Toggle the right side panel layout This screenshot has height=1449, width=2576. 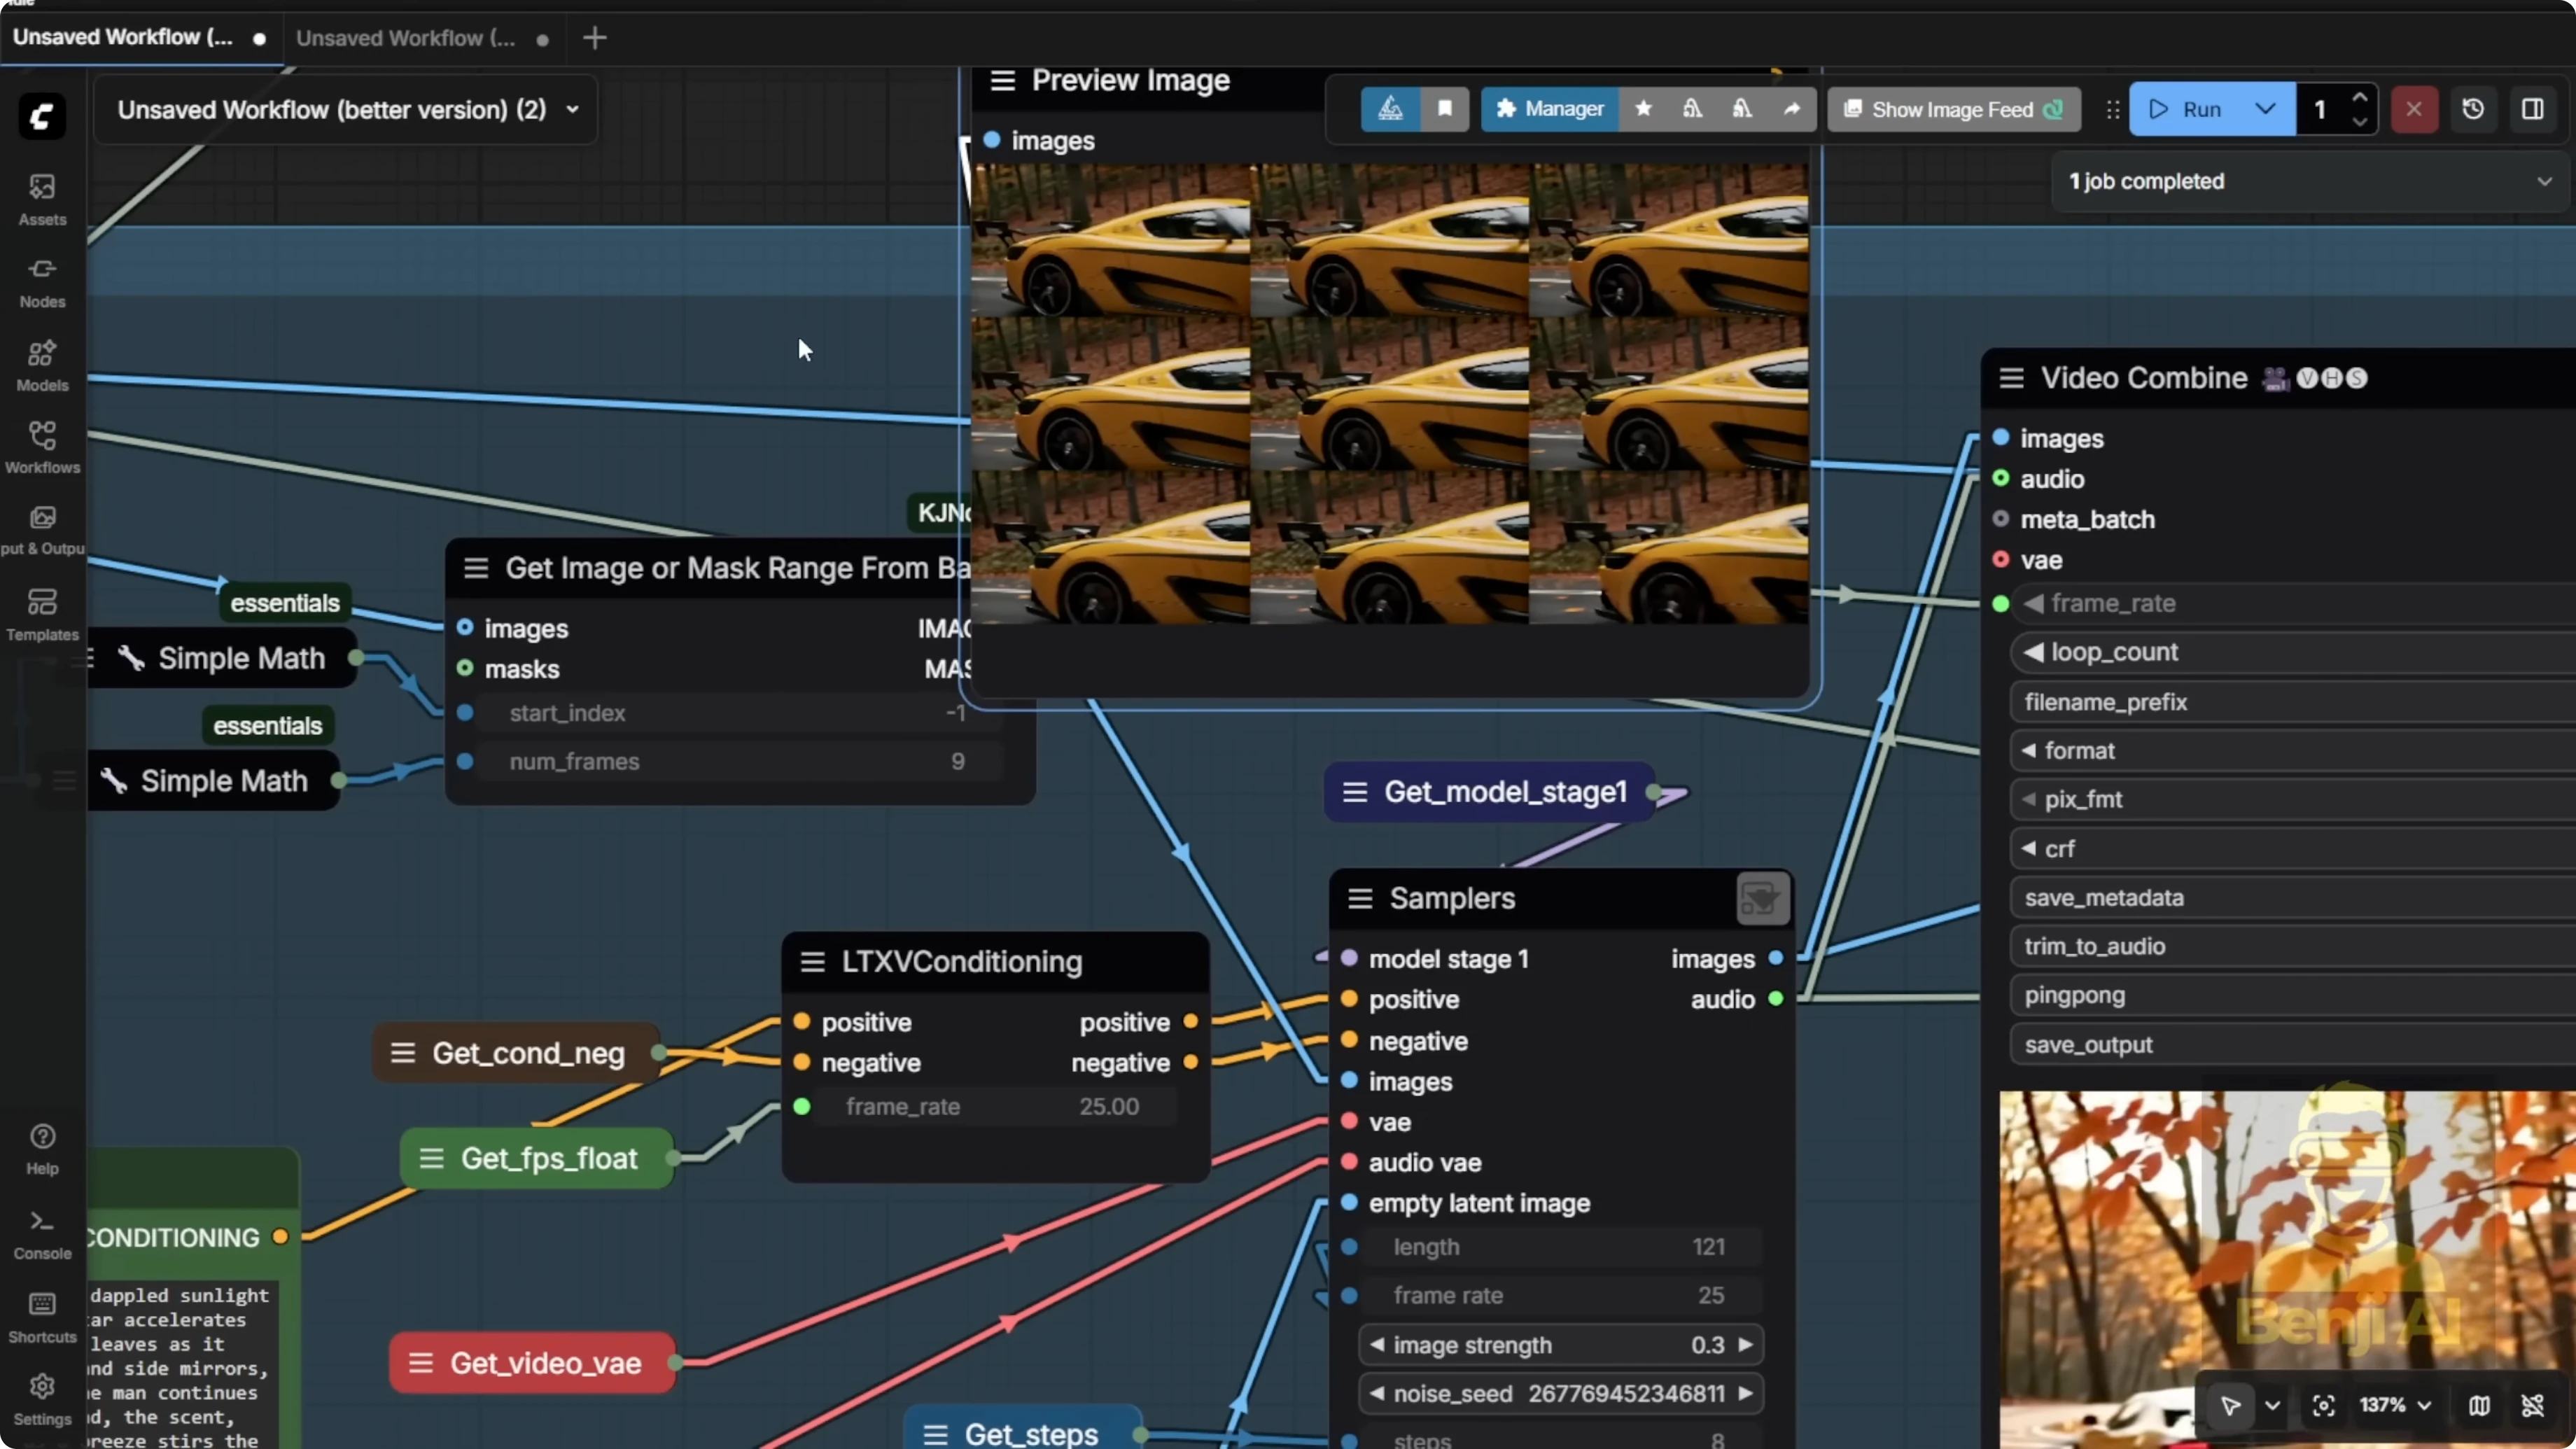[2532, 109]
